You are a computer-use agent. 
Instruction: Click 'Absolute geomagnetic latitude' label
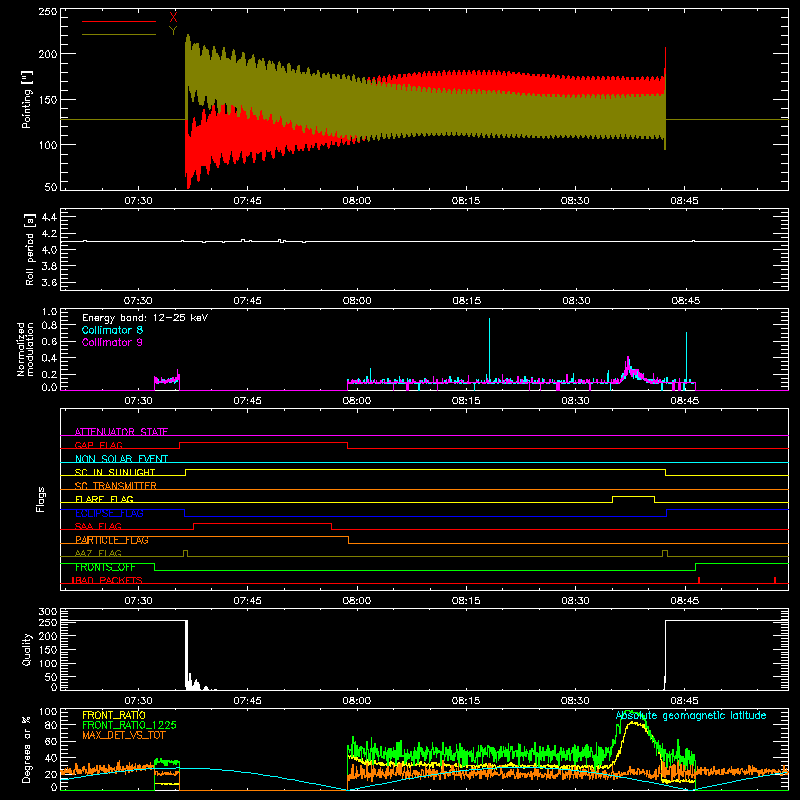(691, 715)
